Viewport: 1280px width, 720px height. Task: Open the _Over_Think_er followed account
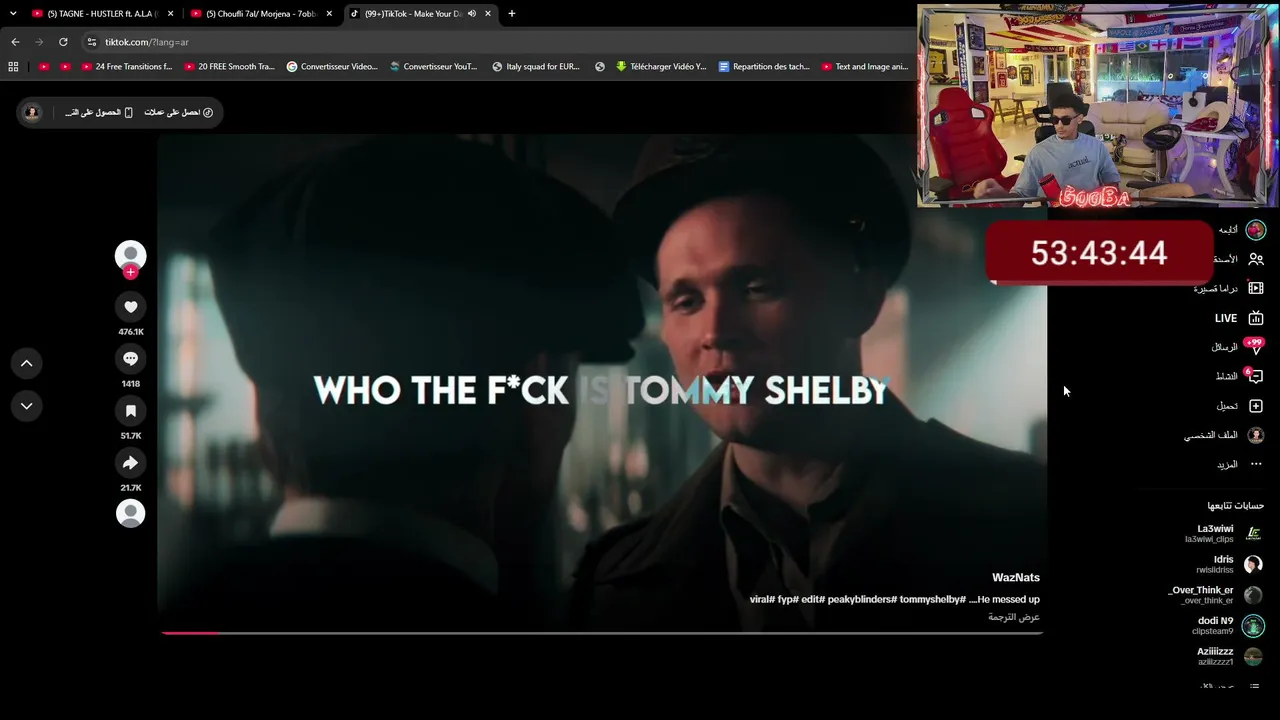(x=1216, y=595)
